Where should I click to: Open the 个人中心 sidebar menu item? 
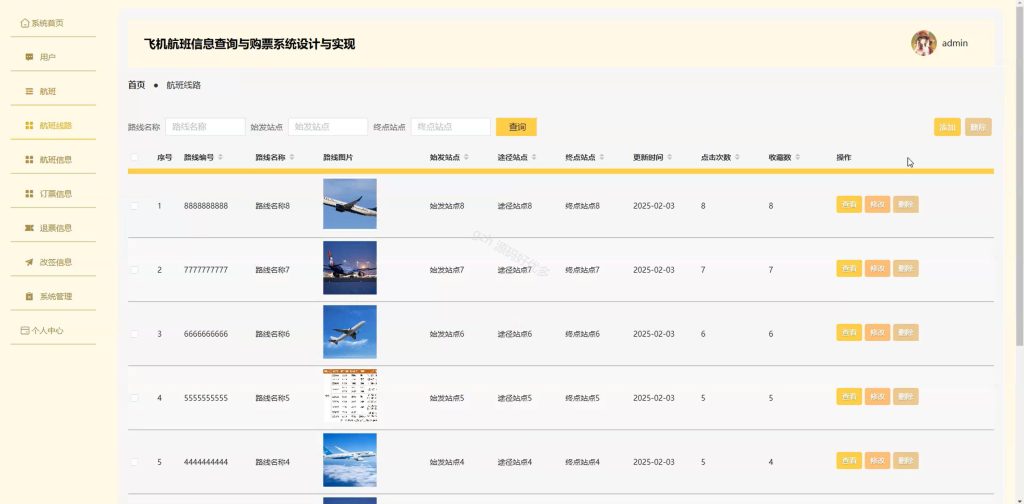click(x=53, y=330)
